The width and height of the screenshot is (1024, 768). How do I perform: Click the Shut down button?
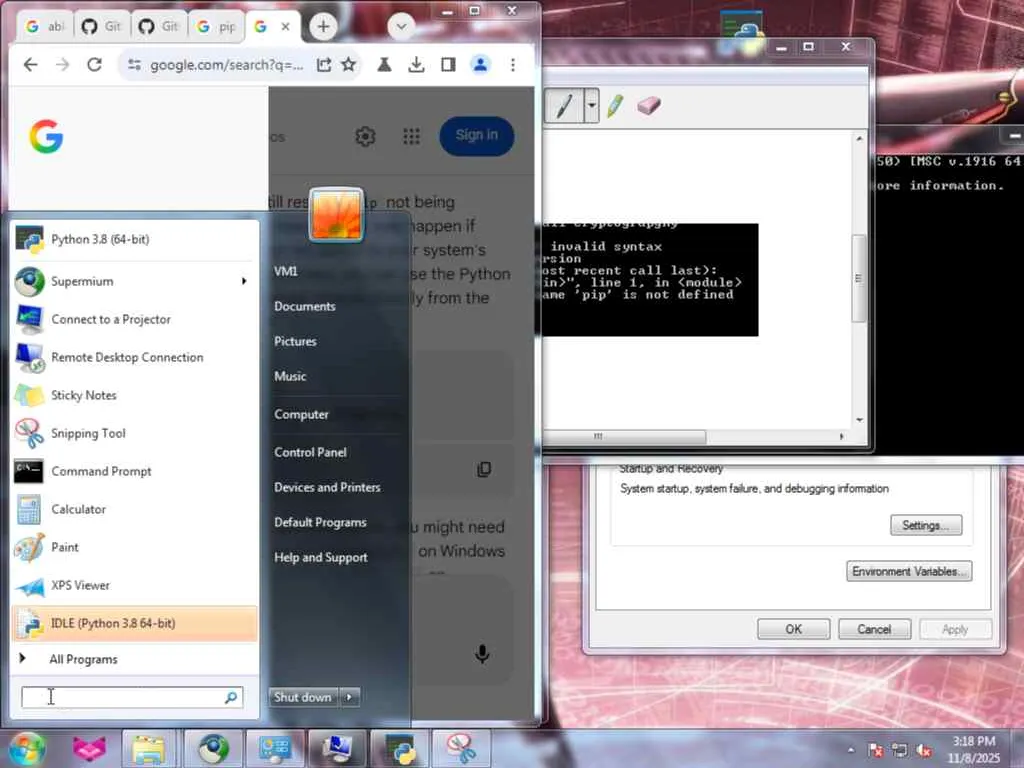[303, 697]
